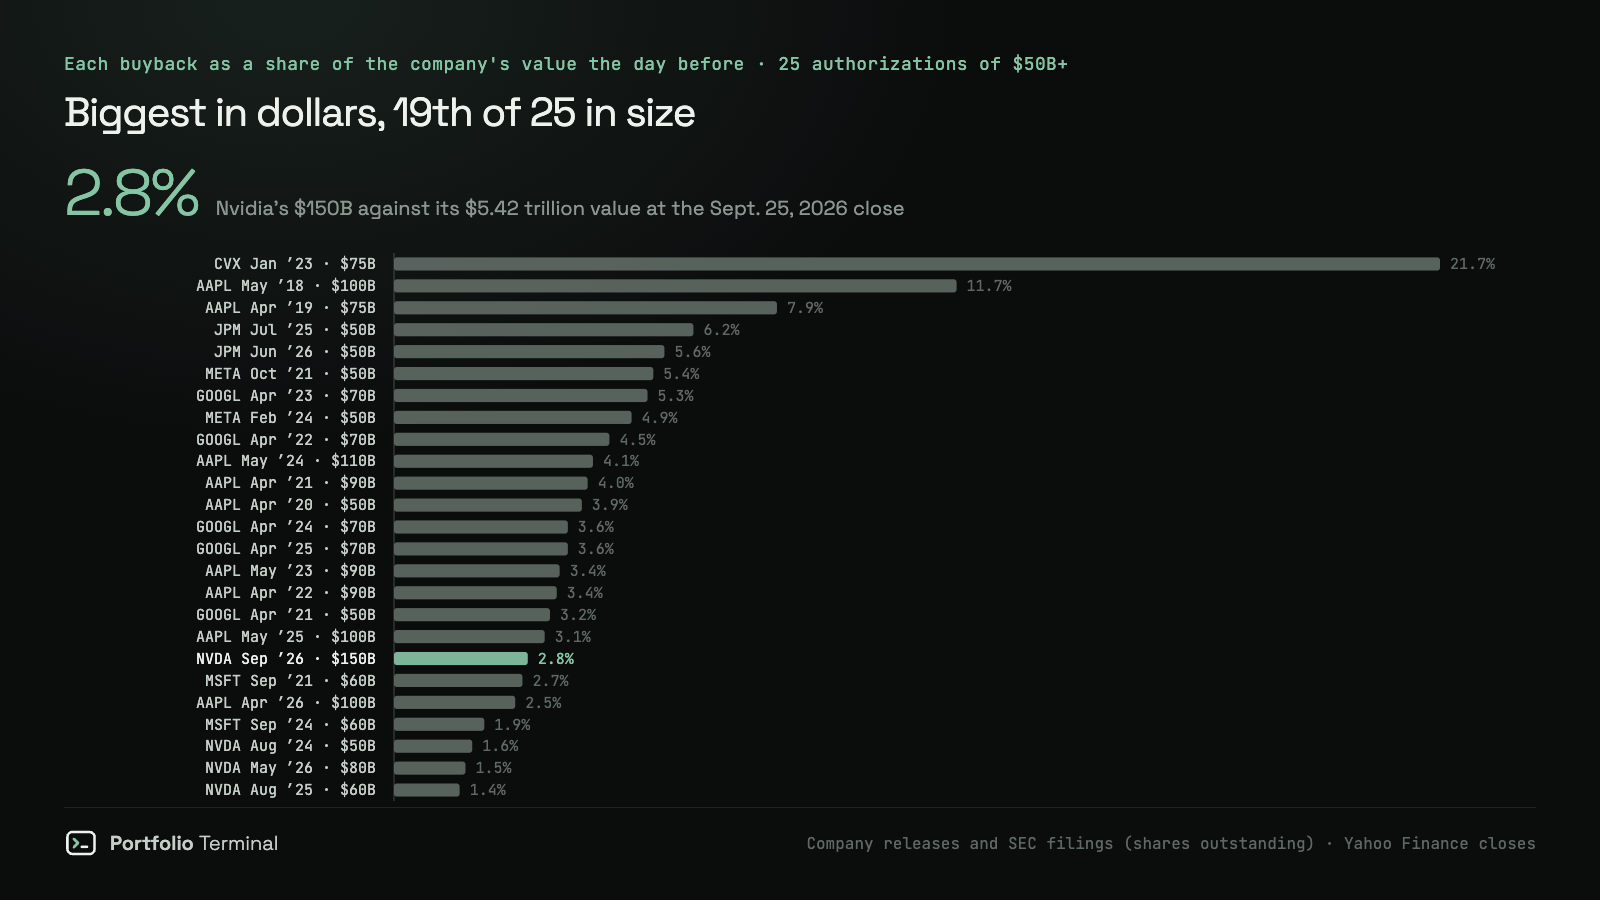Screen dimensions: 1600x900
Task: Click the 3.9% value label
Action: 610,505
